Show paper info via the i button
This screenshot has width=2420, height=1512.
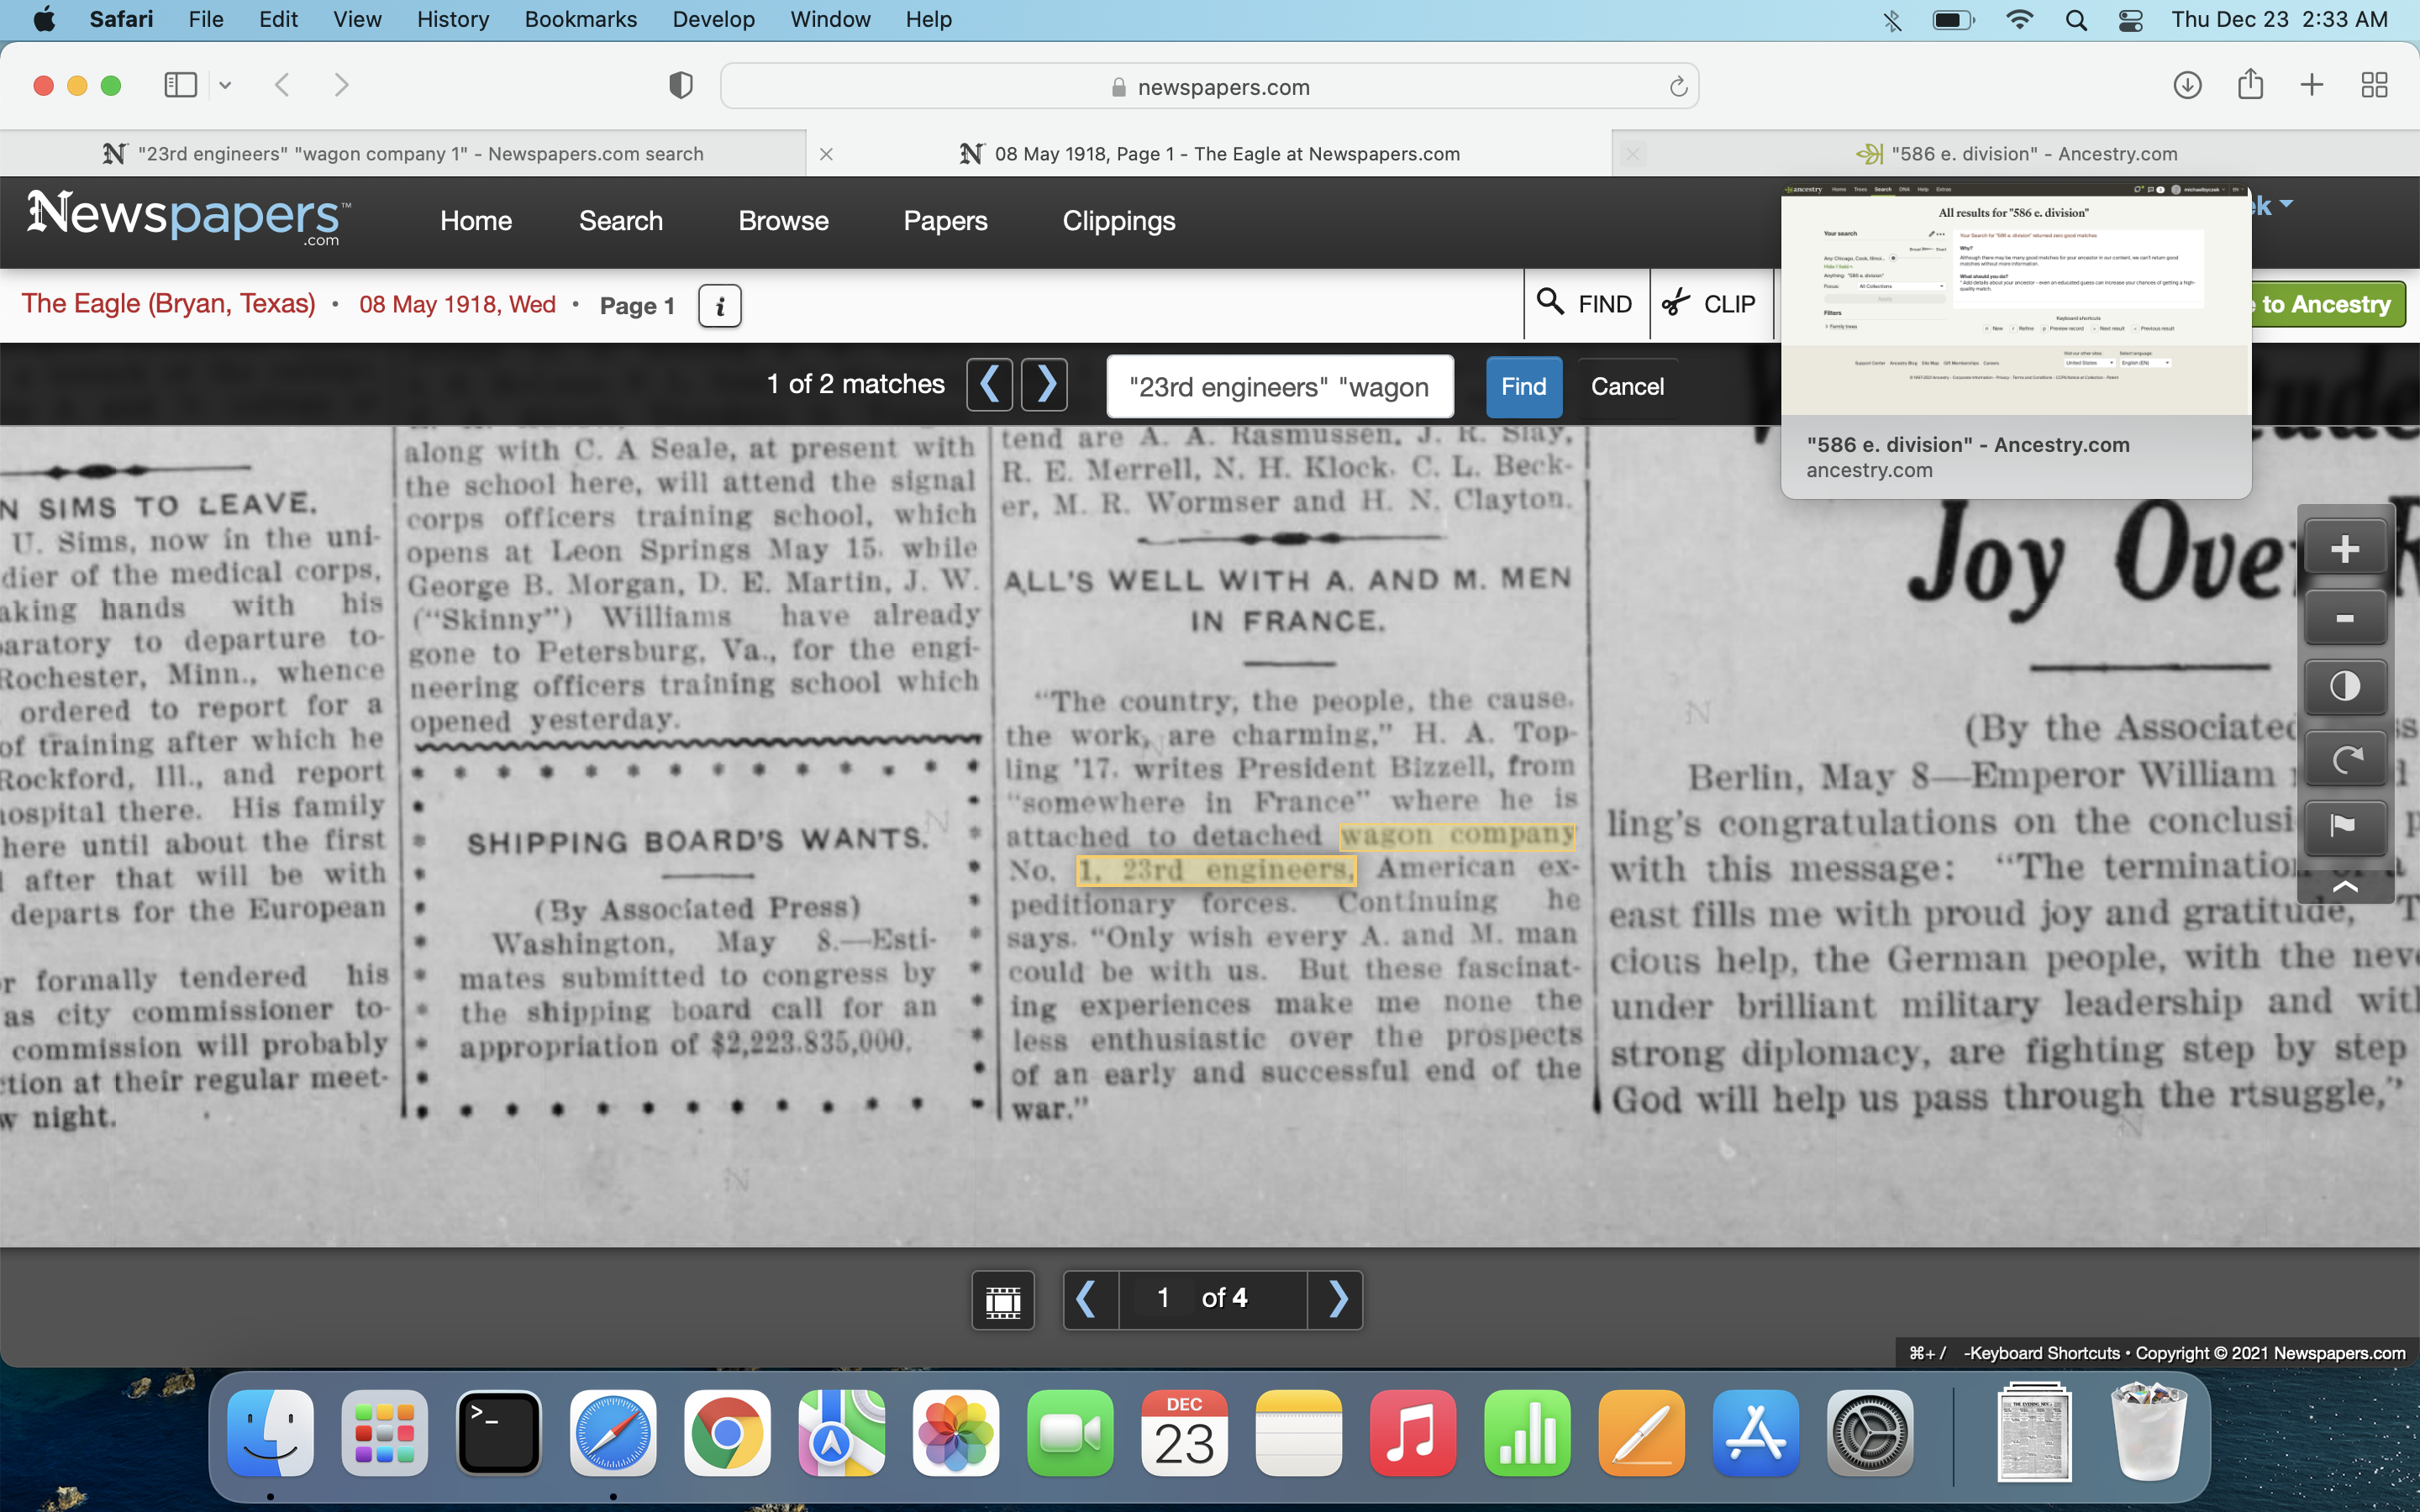click(719, 306)
